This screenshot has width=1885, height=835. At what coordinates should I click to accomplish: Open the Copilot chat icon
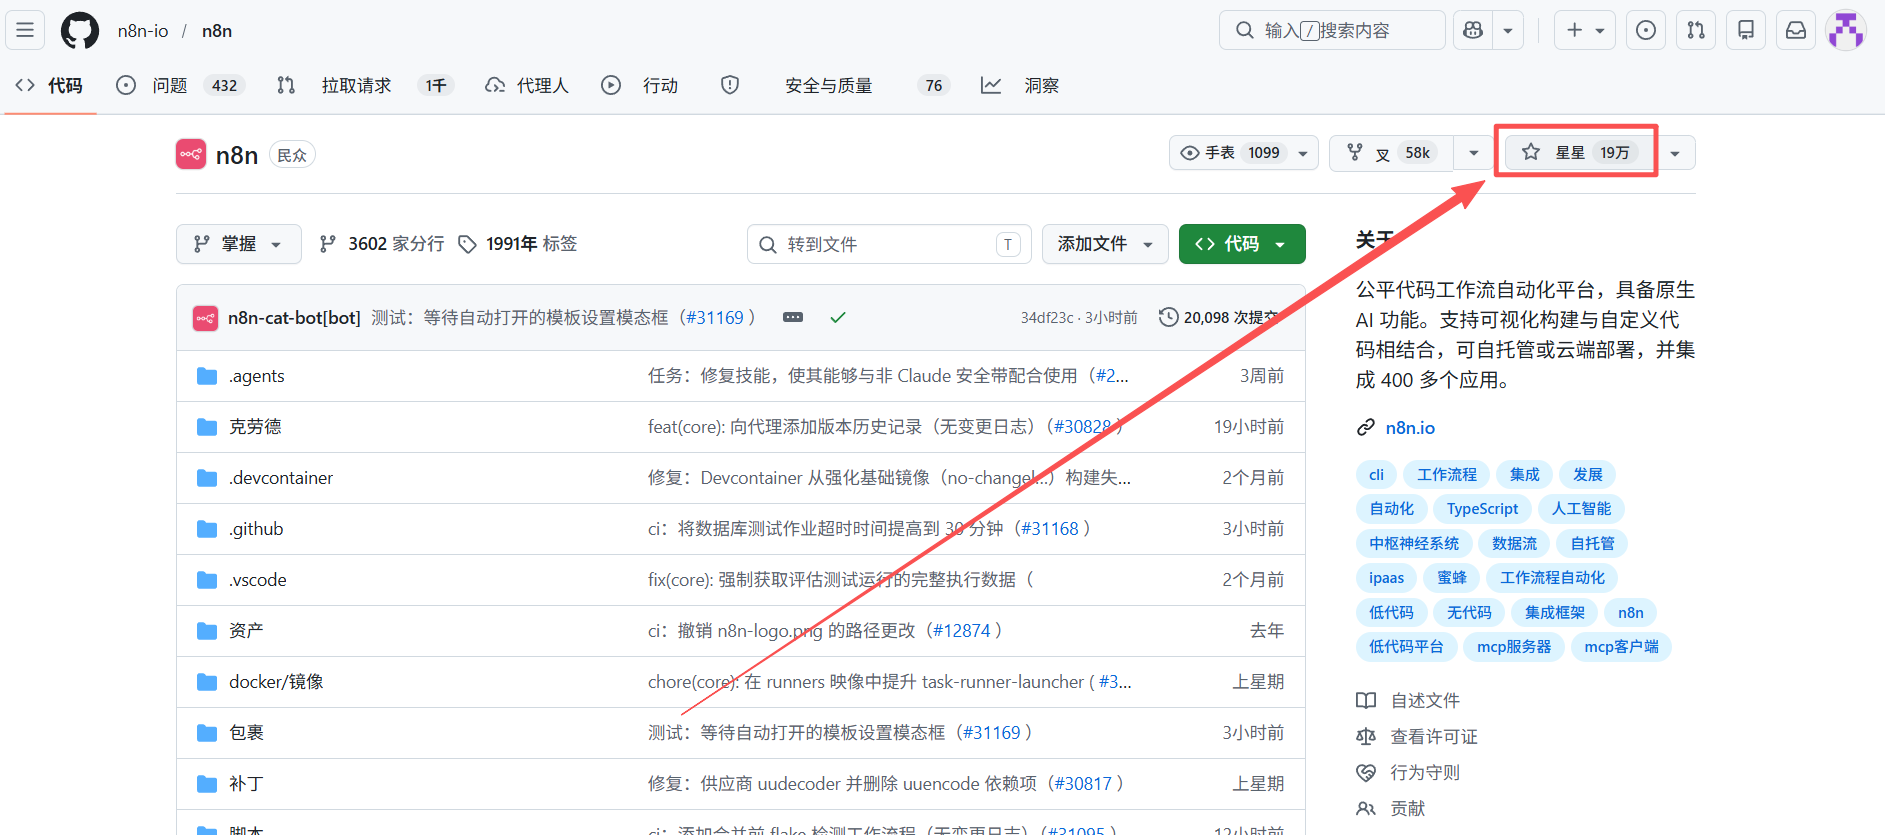click(x=1473, y=30)
